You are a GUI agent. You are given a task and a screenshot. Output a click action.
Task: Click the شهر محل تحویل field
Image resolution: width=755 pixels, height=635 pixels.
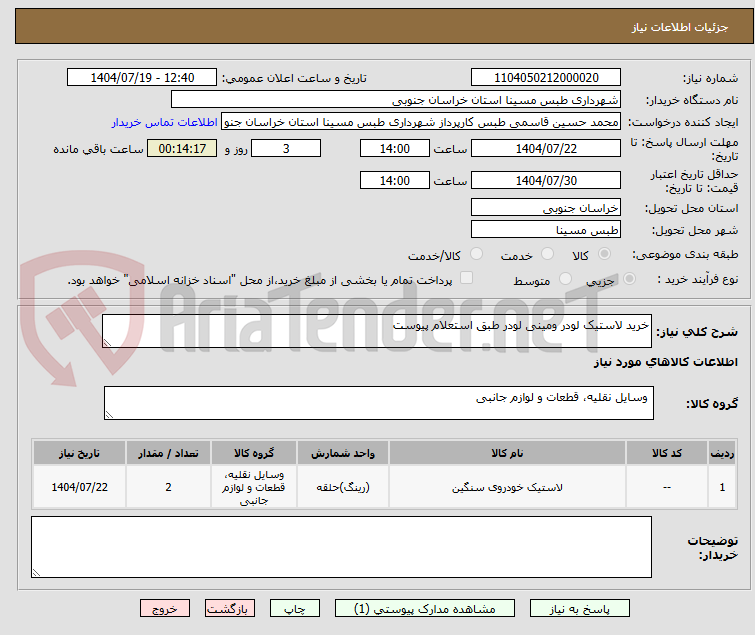546,230
